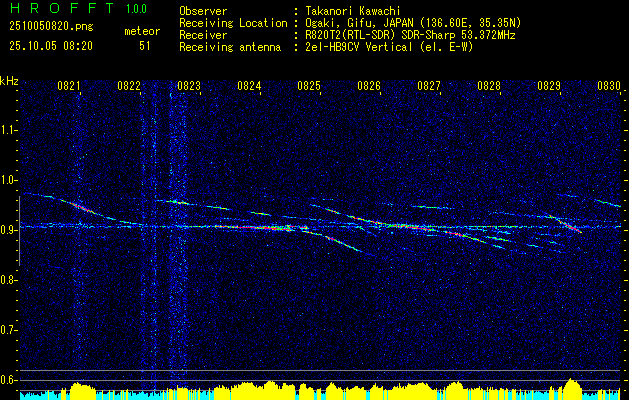The image size is (629, 400).
Task: Click the kHz axis unit label
Action: 9,81
